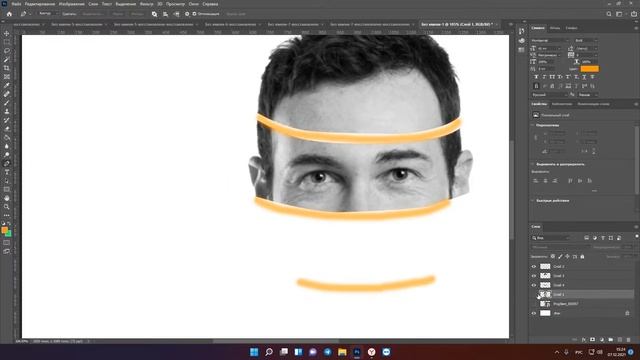Screen dimensions: 640x360
Task: Select the Gradient tool
Action: point(7,138)
